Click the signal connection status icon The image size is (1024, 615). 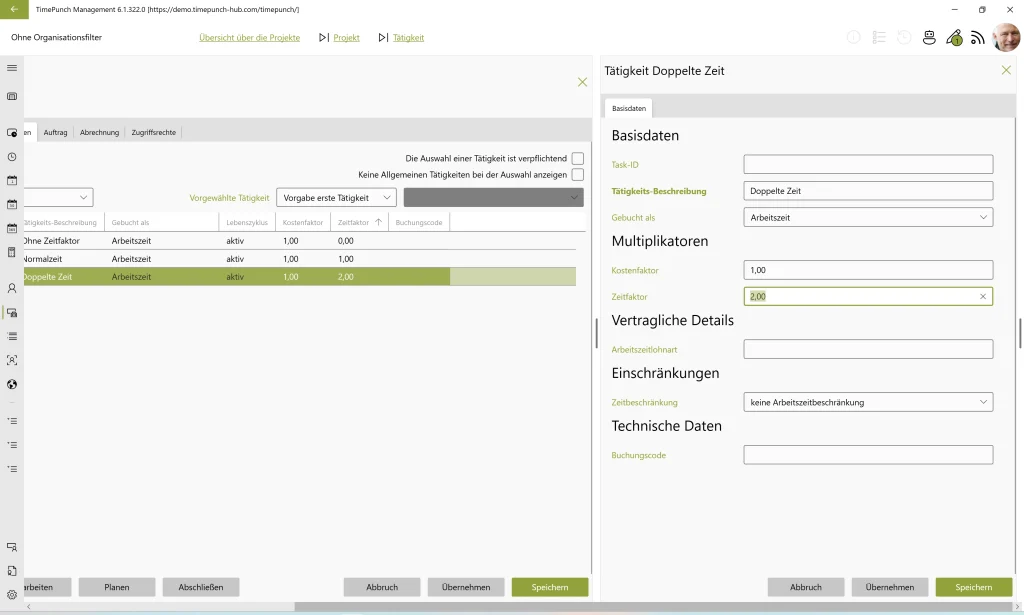pyautogui.click(x=978, y=38)
